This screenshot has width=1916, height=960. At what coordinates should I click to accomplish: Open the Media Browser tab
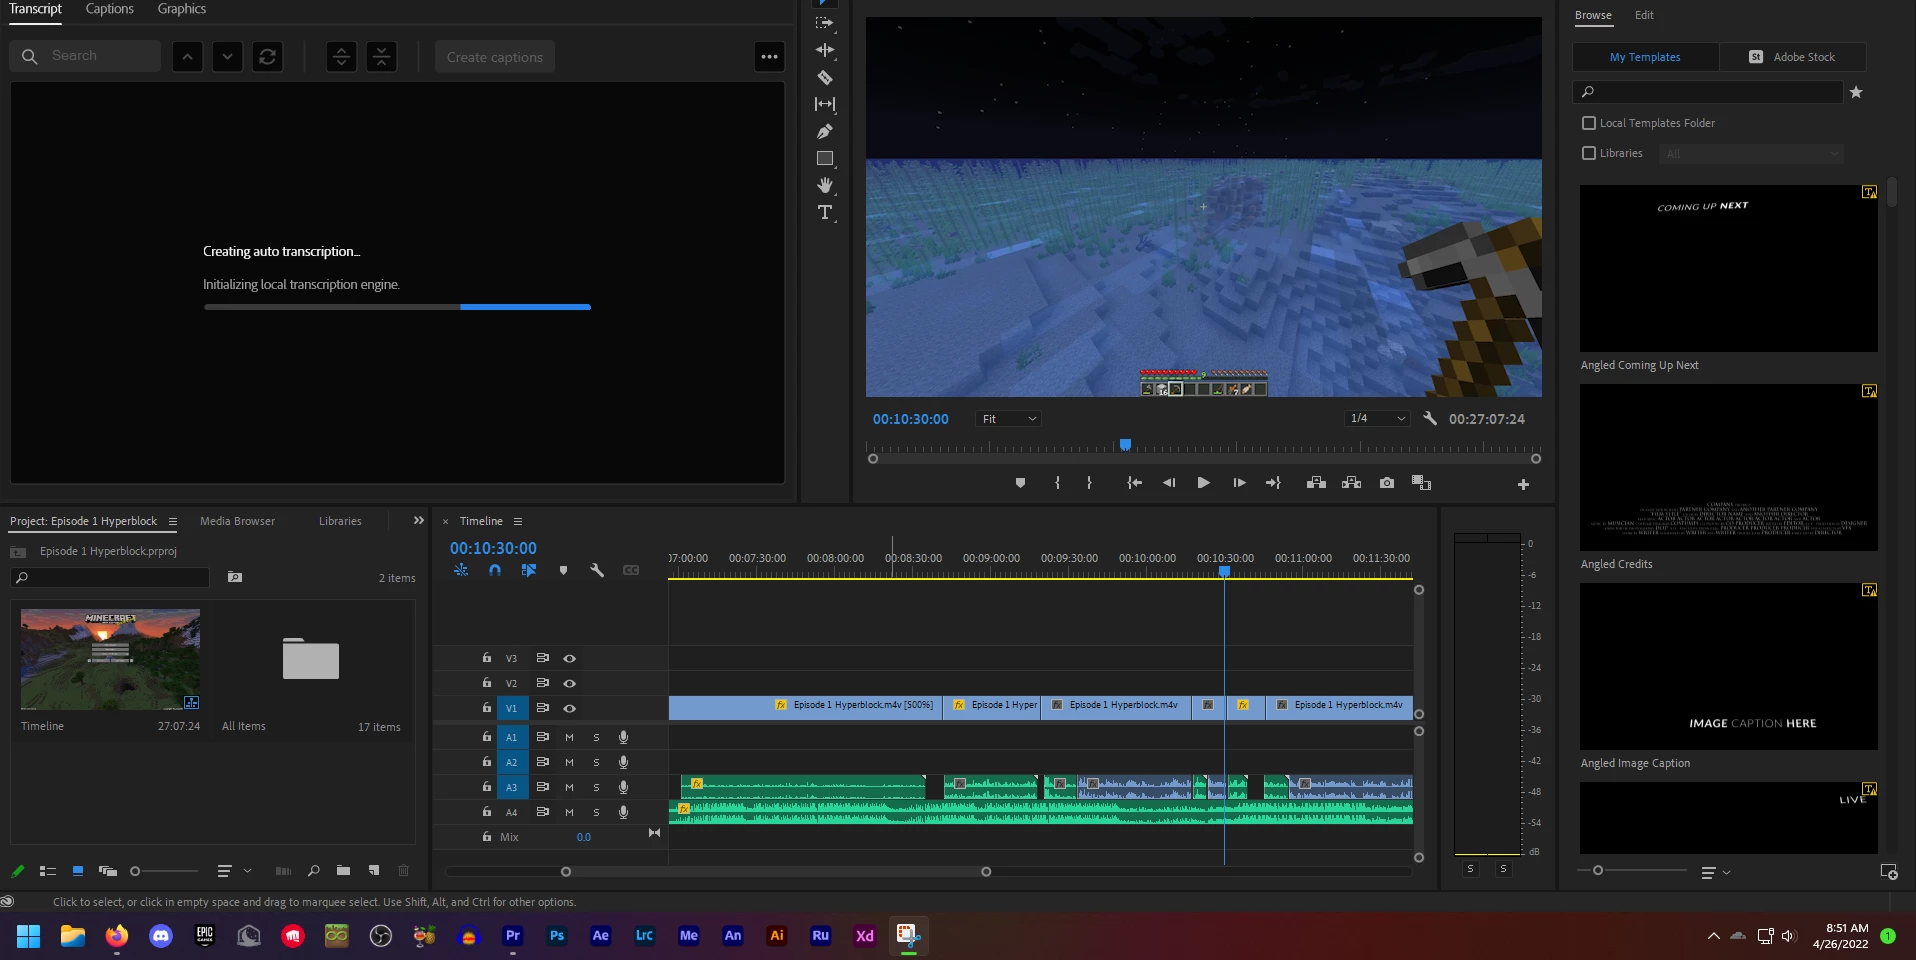[237, 521]
